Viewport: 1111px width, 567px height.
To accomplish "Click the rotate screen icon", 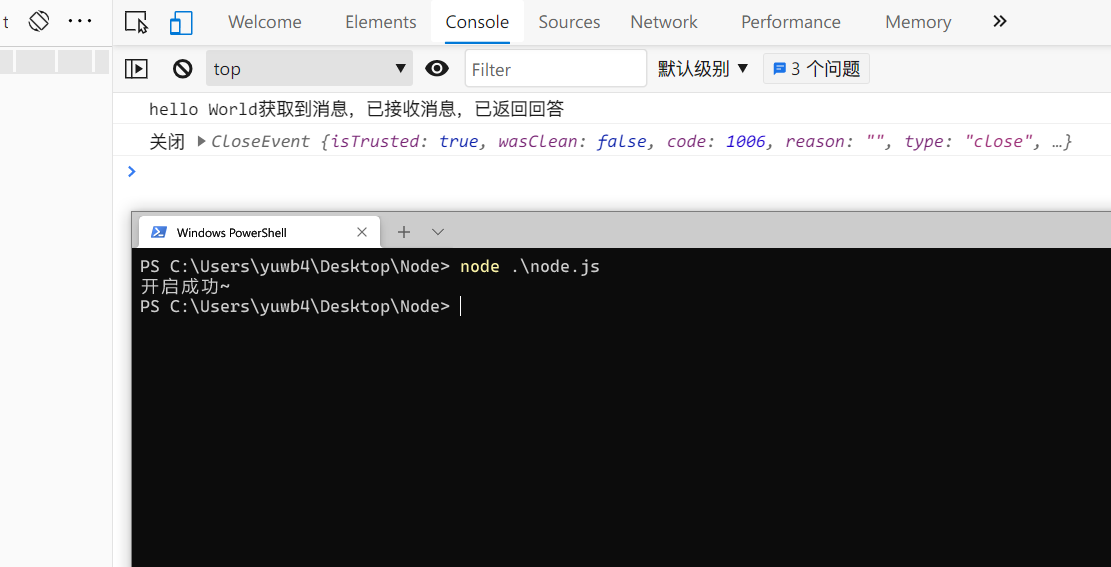I will coord(39,21).
